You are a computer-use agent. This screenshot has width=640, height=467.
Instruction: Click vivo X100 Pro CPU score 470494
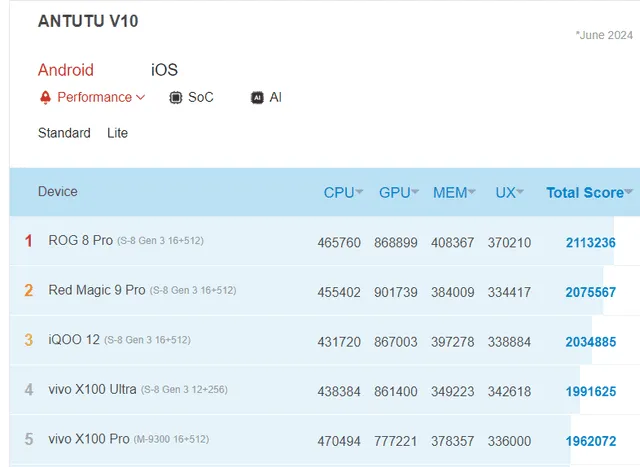point(339,441)
